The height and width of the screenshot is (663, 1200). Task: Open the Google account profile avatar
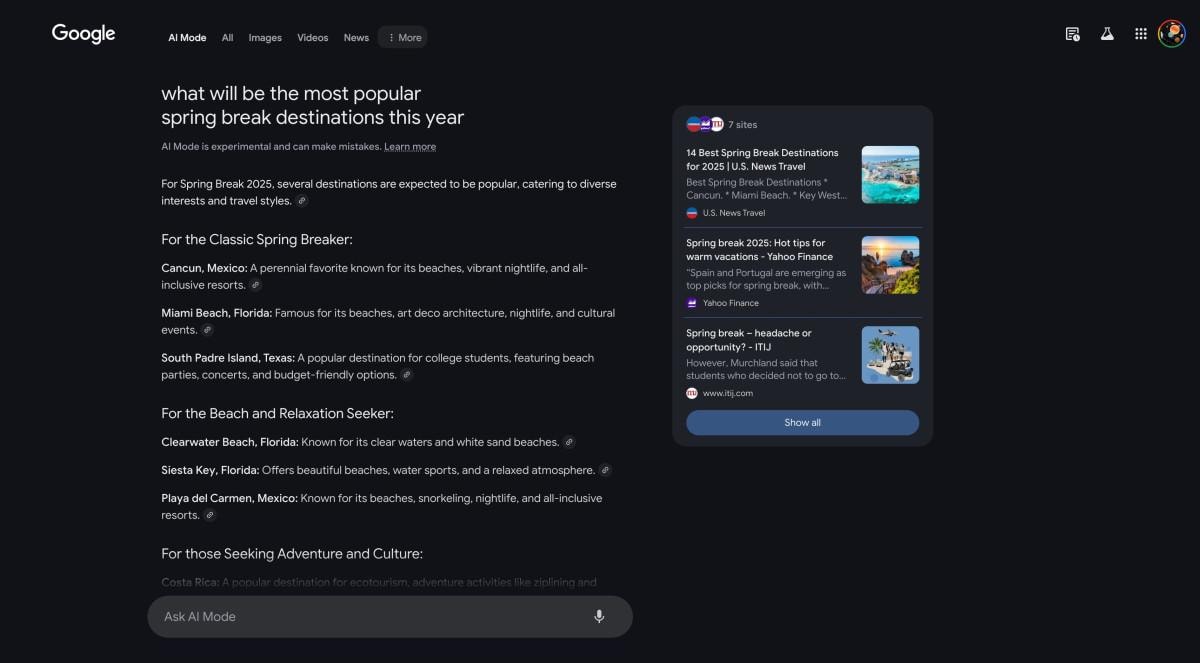click(1172, 34)
